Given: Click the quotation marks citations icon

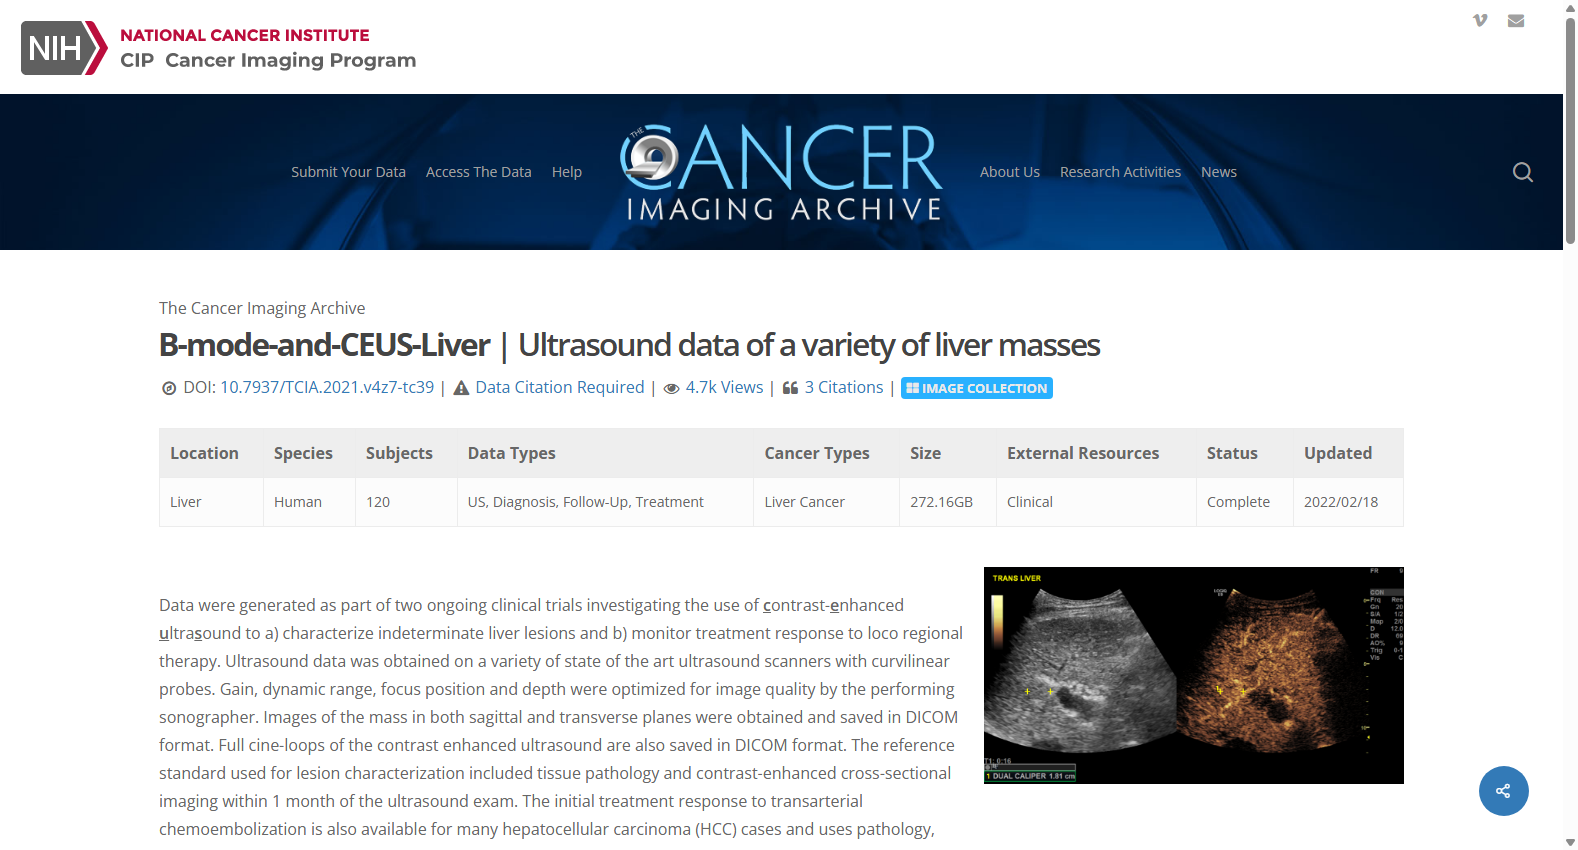Looking at the screenshot, I should pyautogui.click(x=790, y=388).
